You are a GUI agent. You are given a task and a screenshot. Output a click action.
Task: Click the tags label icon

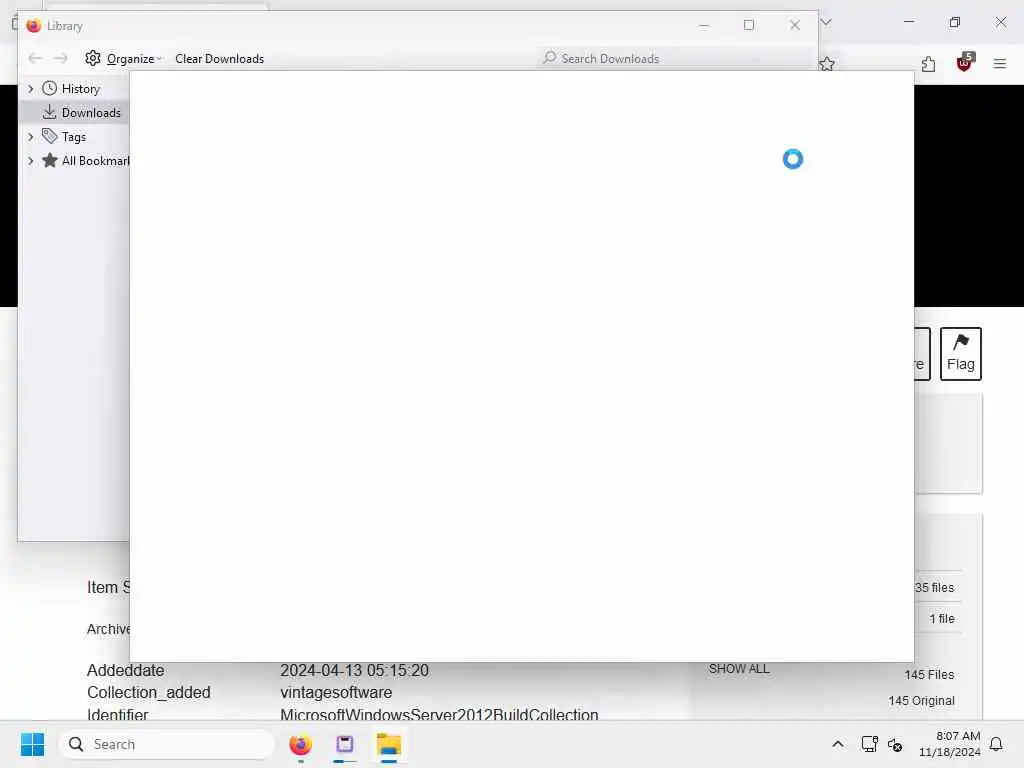[x=50, y=136]
